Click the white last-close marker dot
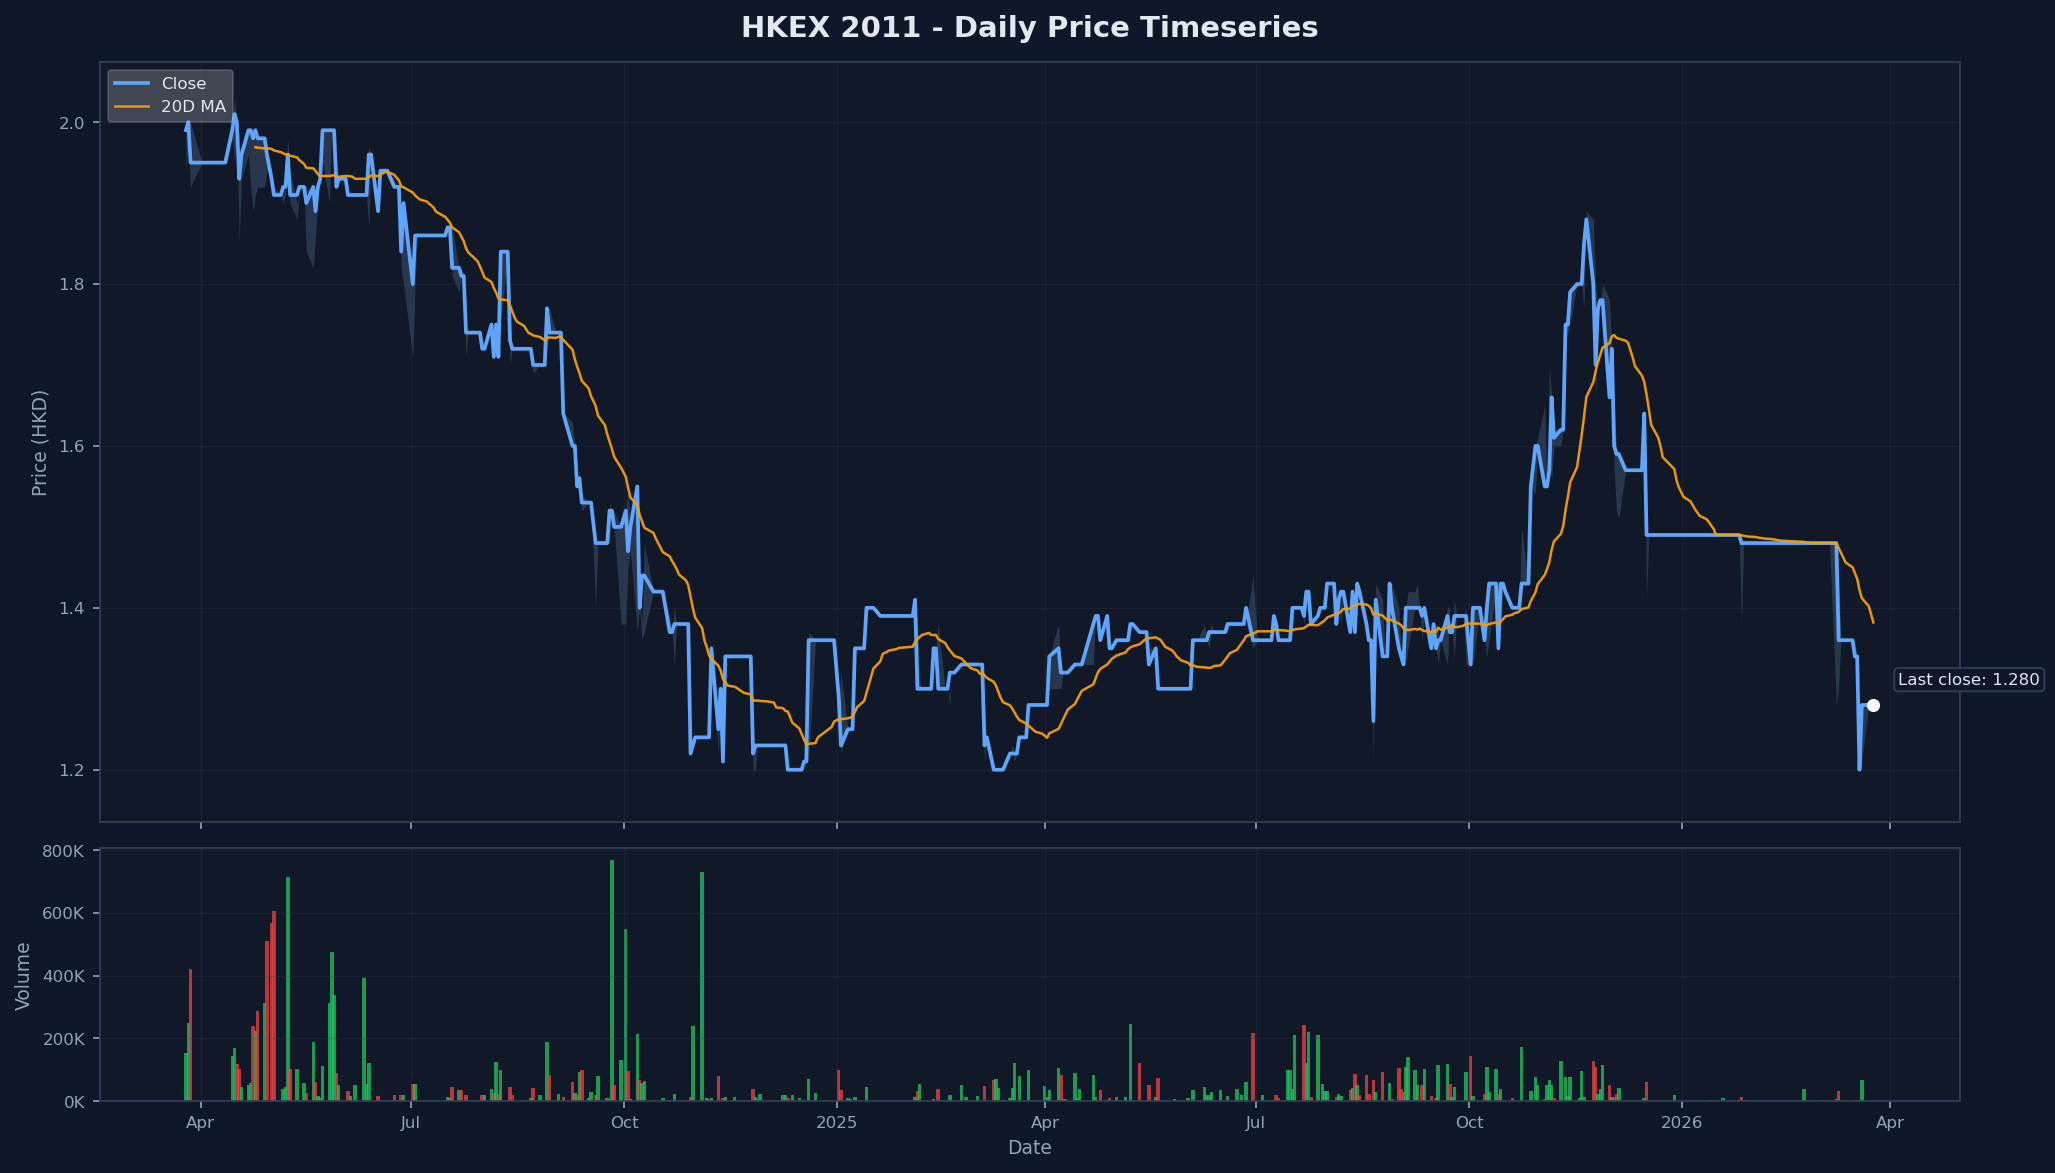Screen dimensions: 2055x1173 (1873, 705)
